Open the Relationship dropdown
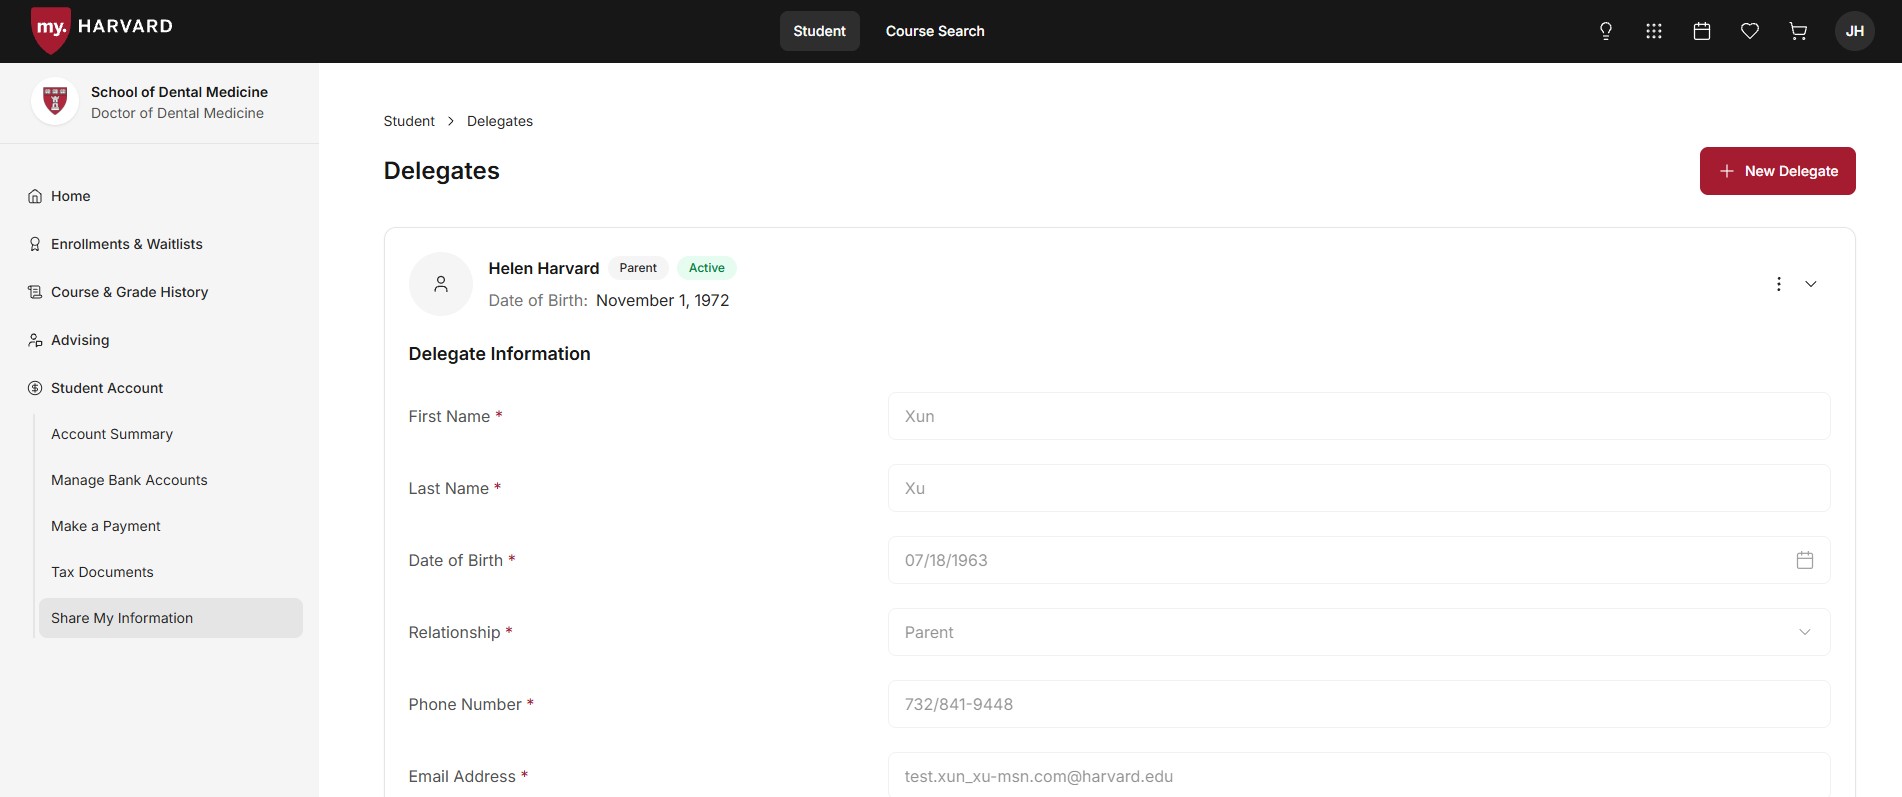 tap(1359, 632)
